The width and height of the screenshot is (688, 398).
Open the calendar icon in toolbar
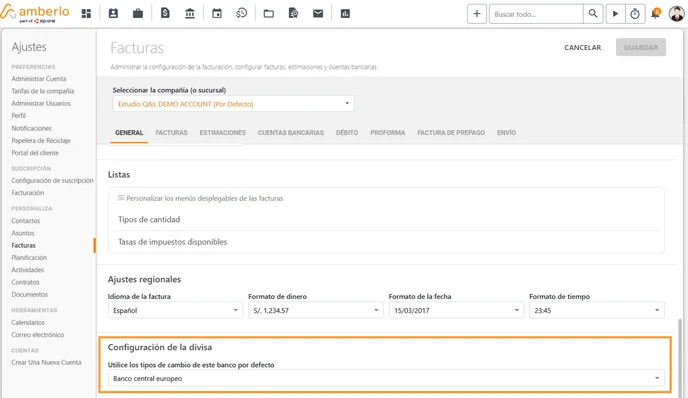click(x=217, y=14)
